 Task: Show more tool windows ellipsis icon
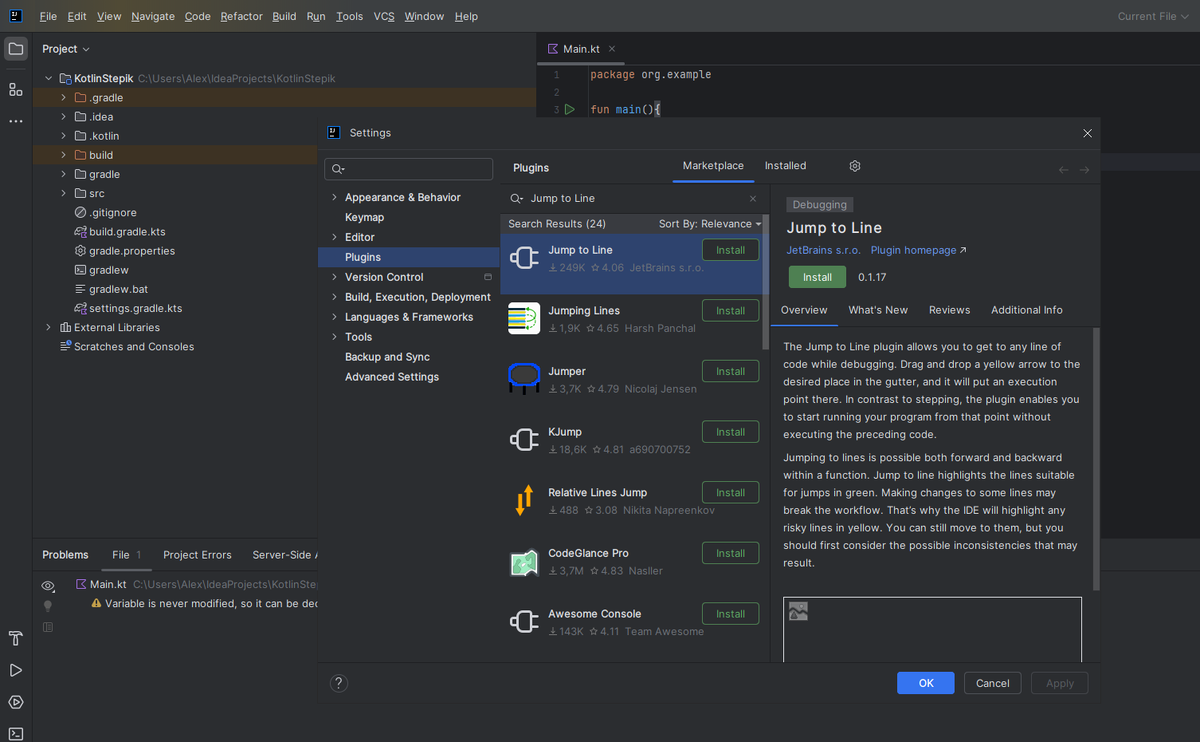[x=16, y=121]
